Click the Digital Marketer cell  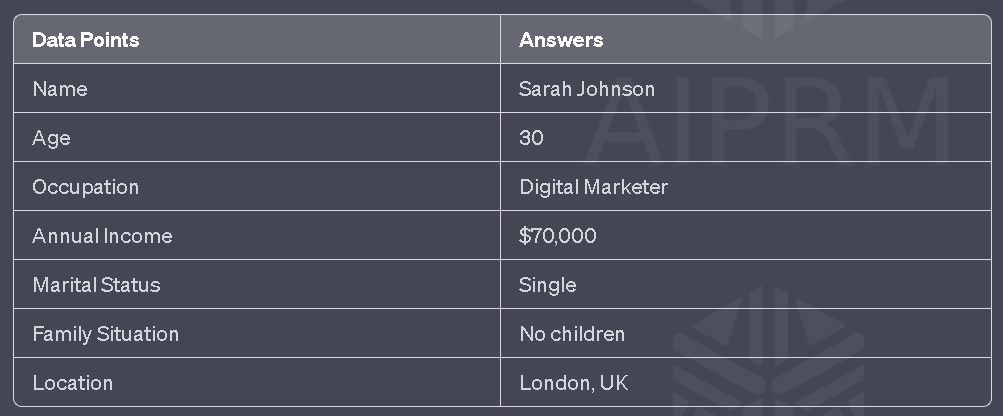[593, 187]
